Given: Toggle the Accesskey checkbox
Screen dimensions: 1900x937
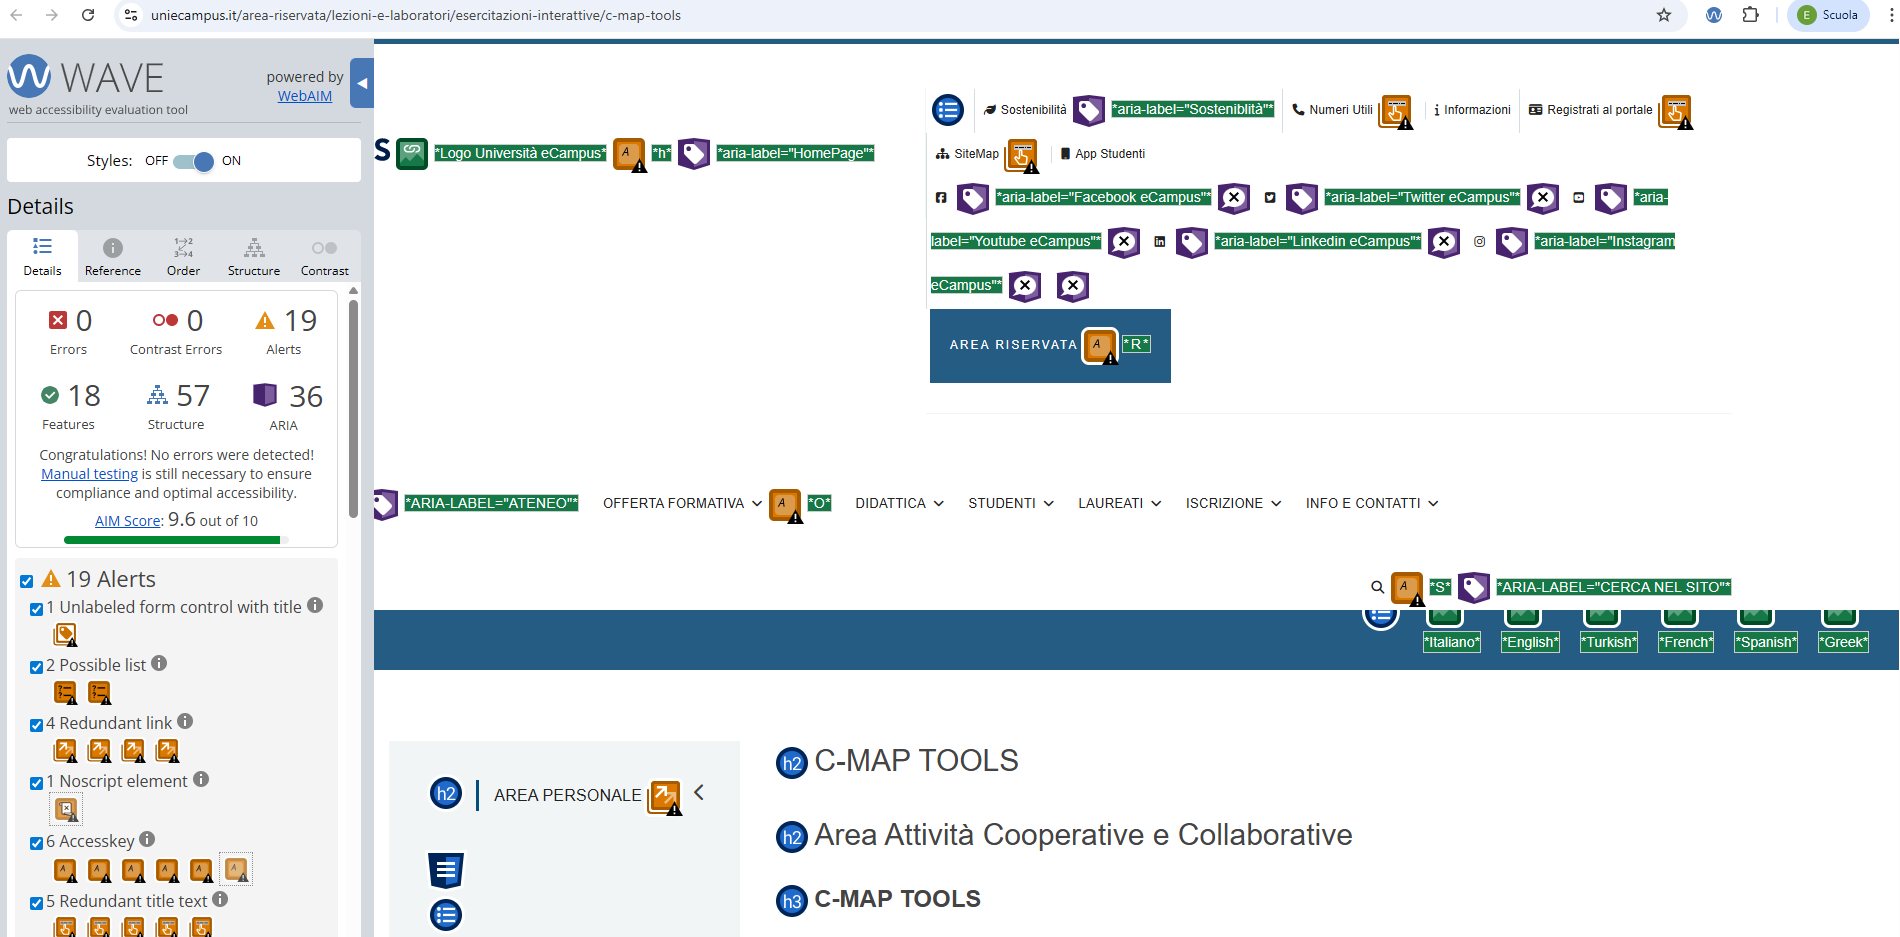Looking at the screenshot, I should point(37,843).
